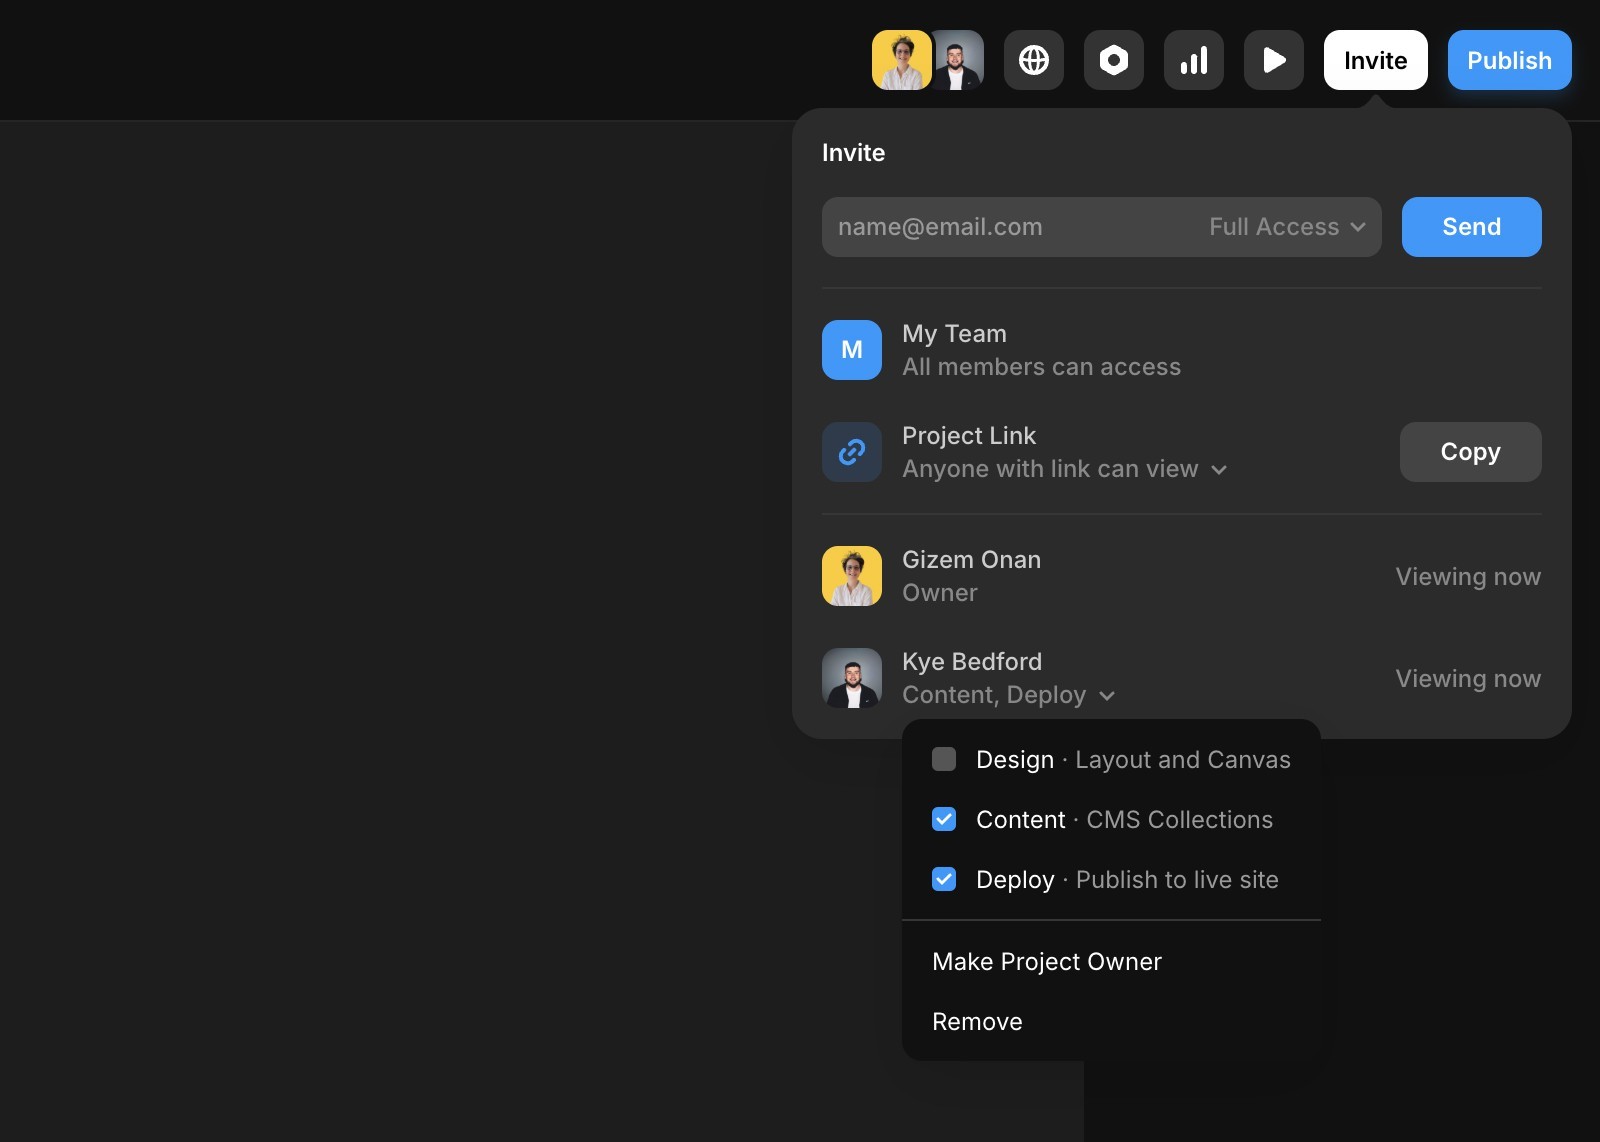The height and width of the screenshot is (1142, 1600).
Task: Uncheck the Deploy permission checkbox
Action: tap(944, 879)
